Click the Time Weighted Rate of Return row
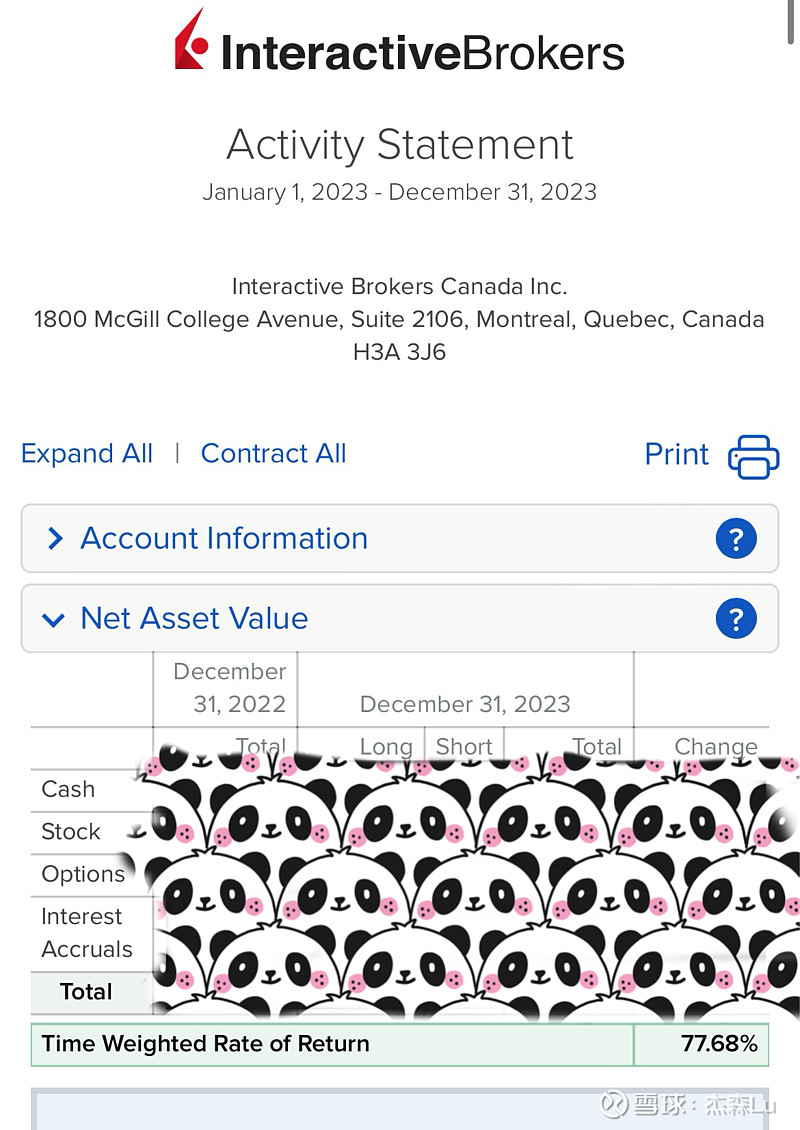The image size is (800, 1130). 400,1044
